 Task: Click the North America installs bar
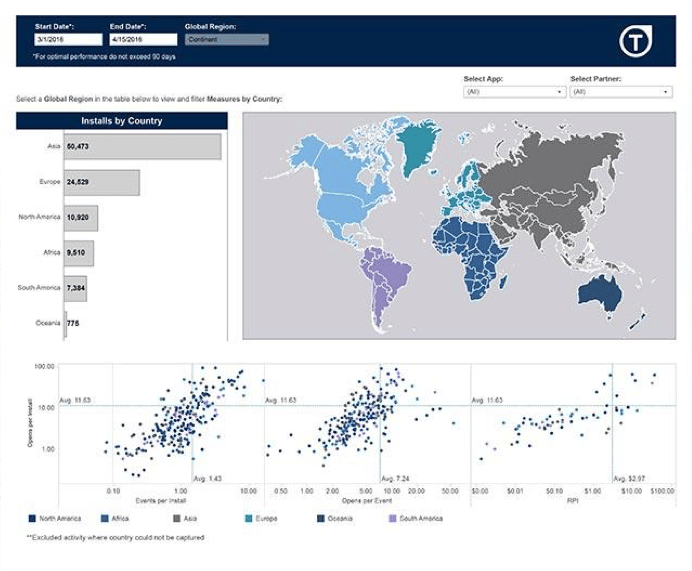(x=81, y=218)
